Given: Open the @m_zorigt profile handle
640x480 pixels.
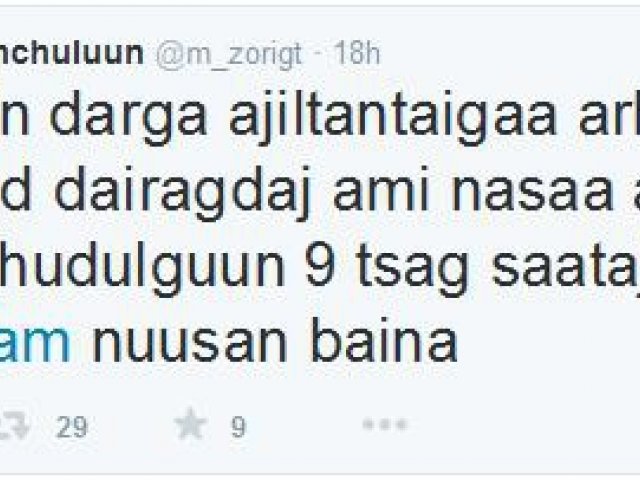Looking at the screenshot, I should pyautogui.click(x=229, y=54).
